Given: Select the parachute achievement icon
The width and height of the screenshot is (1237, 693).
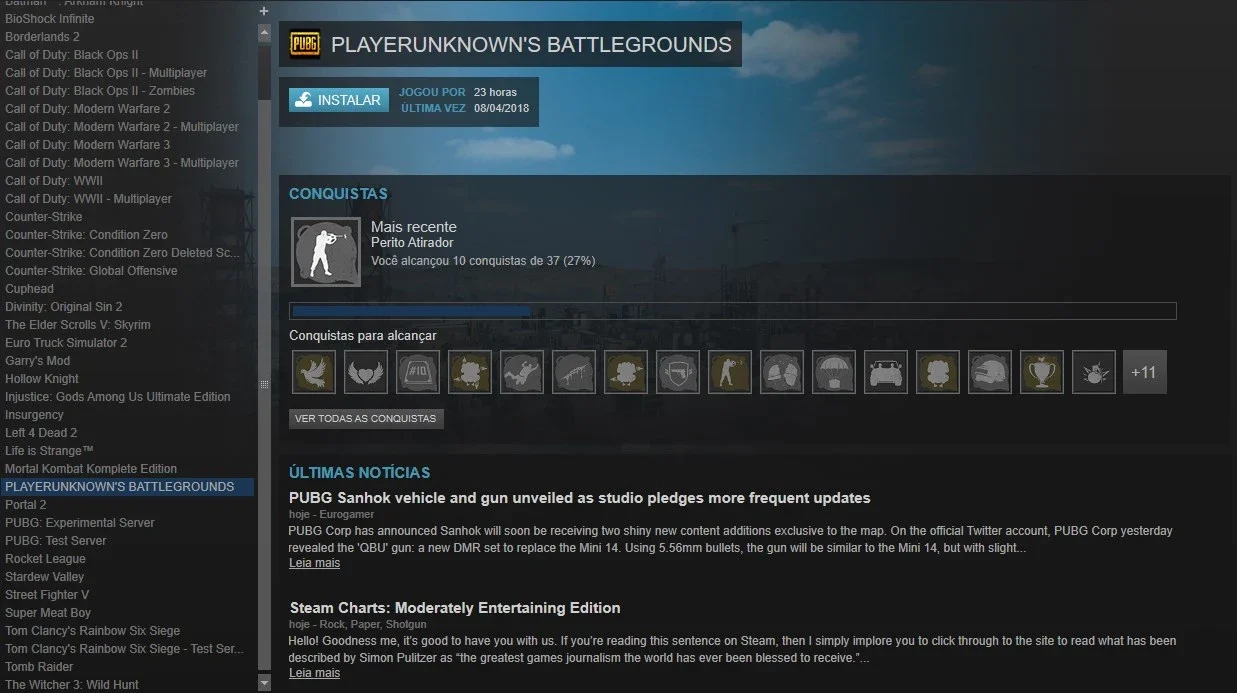Looking at the screenshot, I should 834,372.
